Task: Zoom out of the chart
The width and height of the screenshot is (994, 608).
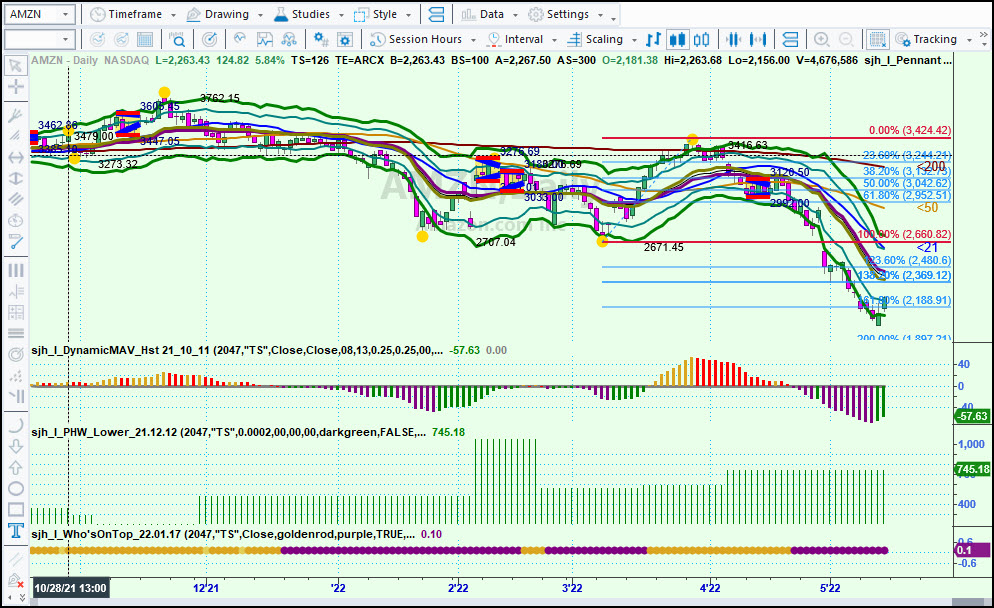Action: pyautogui.click(x=846, y=39)
